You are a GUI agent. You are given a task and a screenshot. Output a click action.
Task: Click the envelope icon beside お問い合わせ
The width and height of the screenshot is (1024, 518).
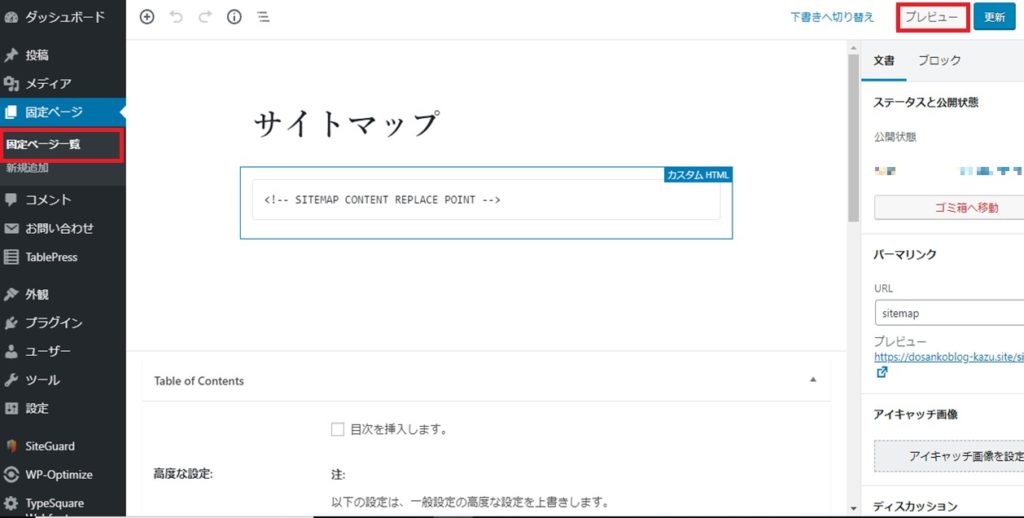(10, 229)
